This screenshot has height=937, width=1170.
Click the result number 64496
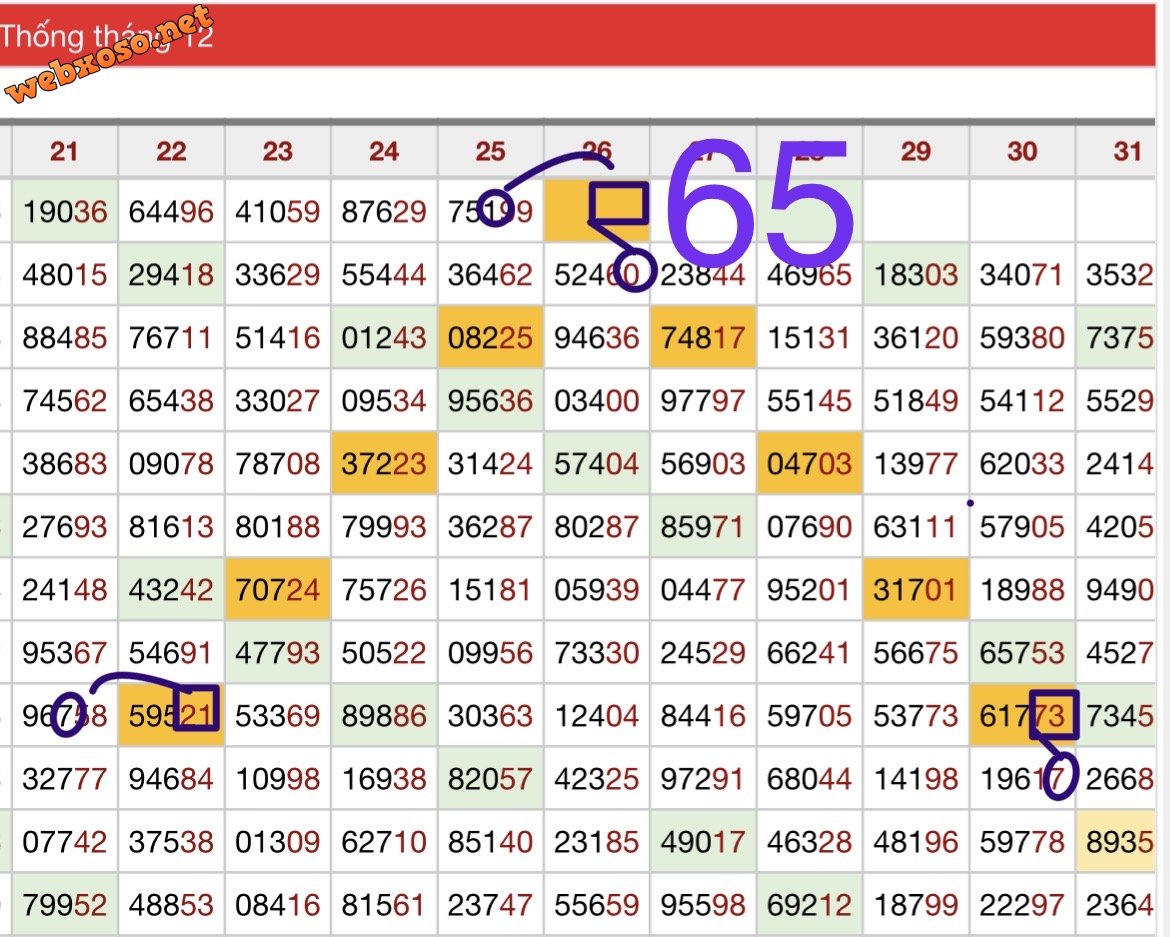(171, 212)
